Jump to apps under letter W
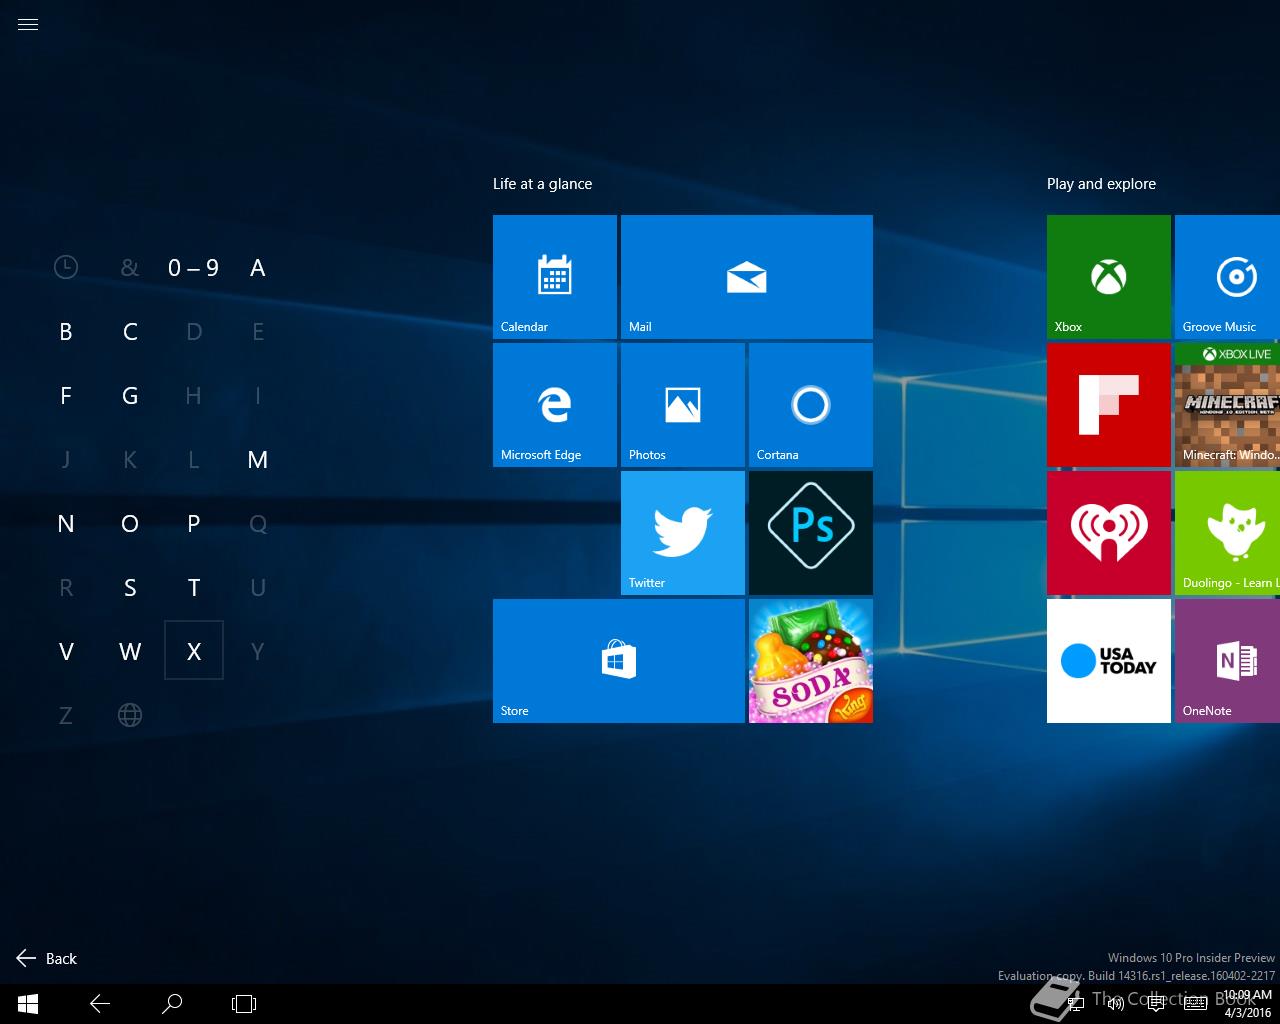 (130, 651)
